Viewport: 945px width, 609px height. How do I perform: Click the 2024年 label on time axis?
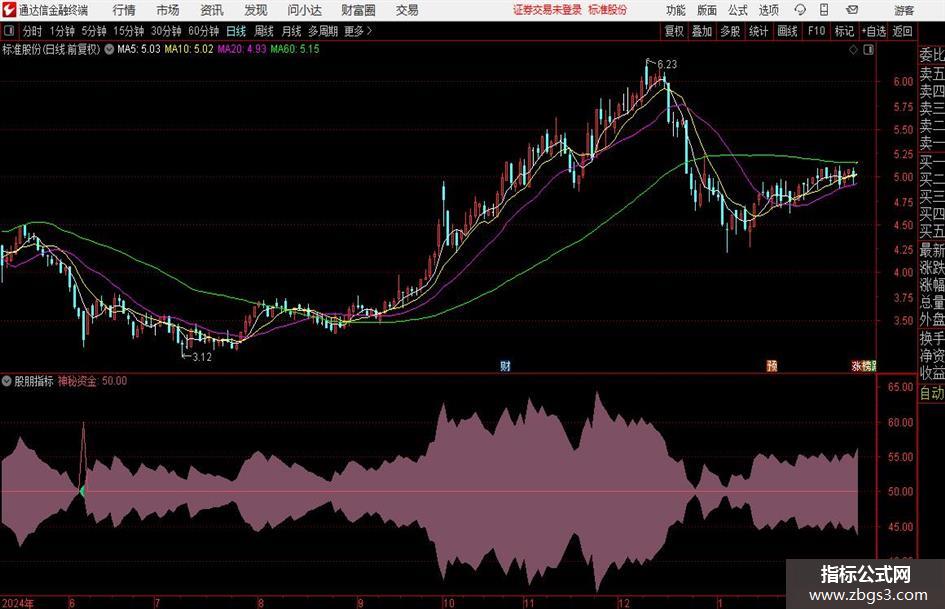18,603
